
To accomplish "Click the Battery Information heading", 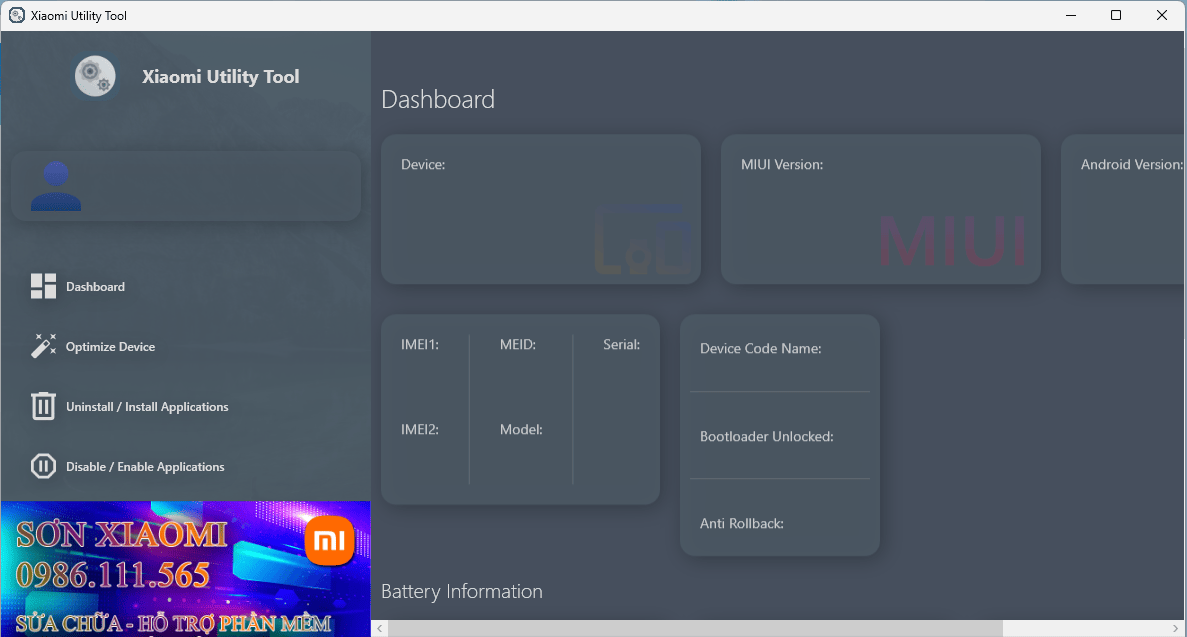I will [461, 591].
